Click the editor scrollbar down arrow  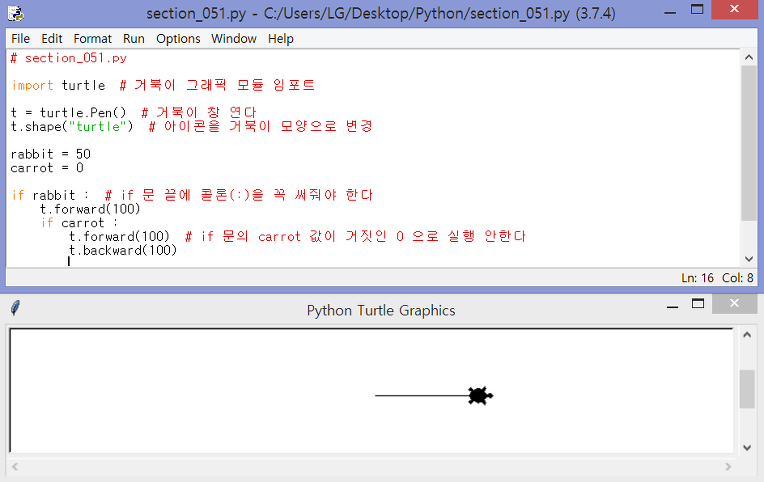pyautogui.click(x=749, y=259)
